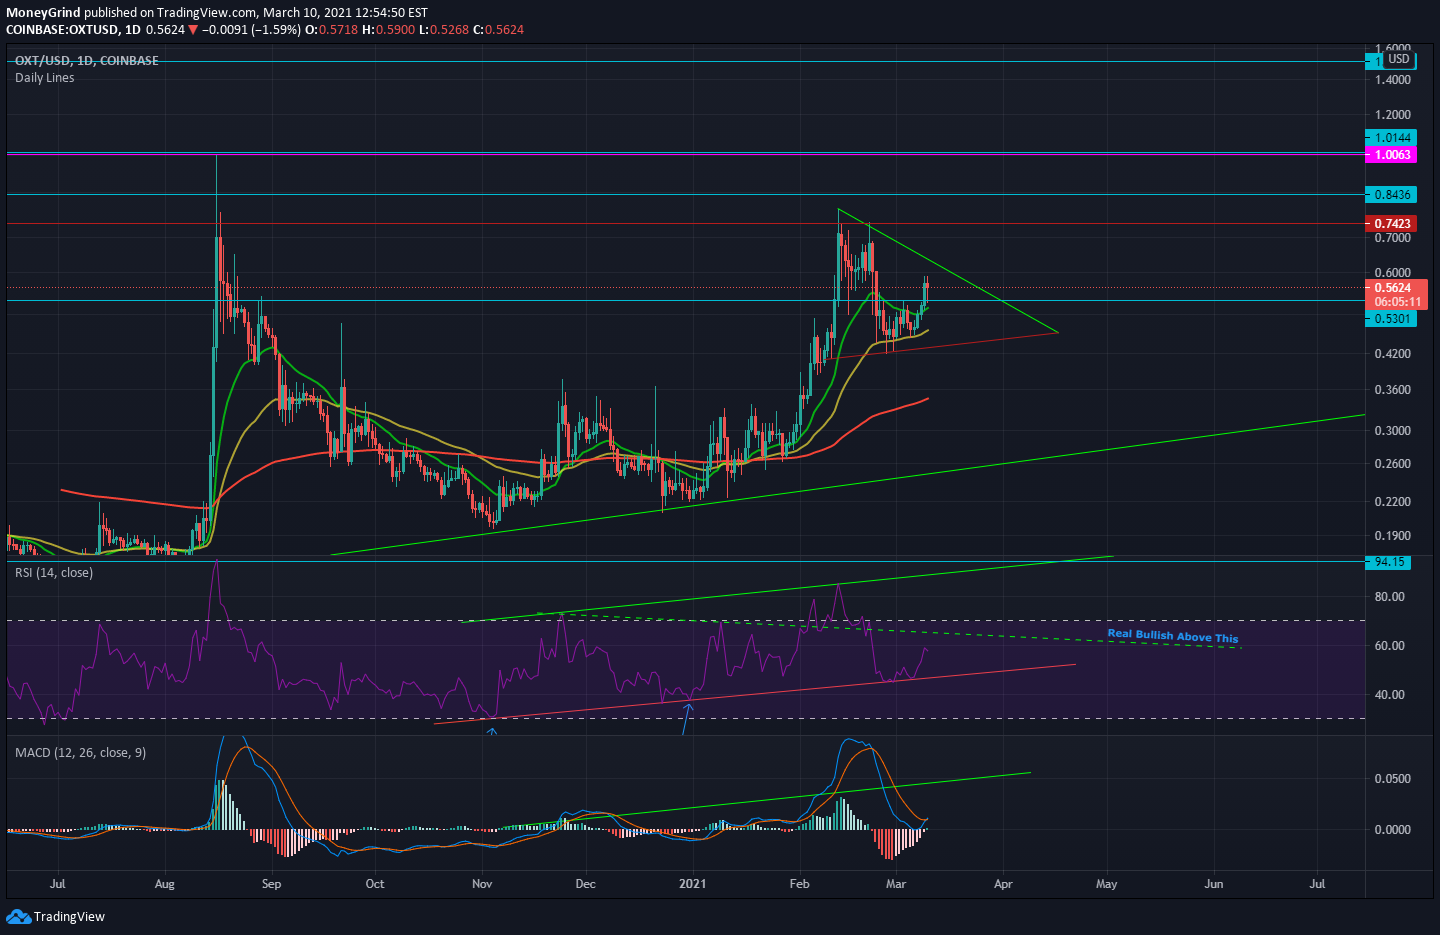Click the 0.3600 price axis tick
Screen dimensions: 1440x935
(1393, 390)
